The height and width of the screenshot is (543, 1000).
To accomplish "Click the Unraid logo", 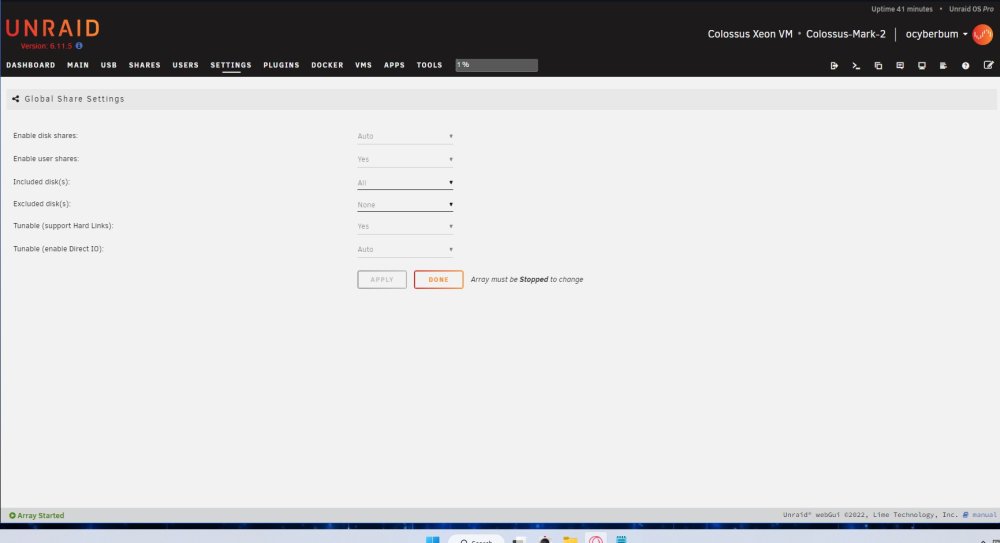I will click(53, 28).
